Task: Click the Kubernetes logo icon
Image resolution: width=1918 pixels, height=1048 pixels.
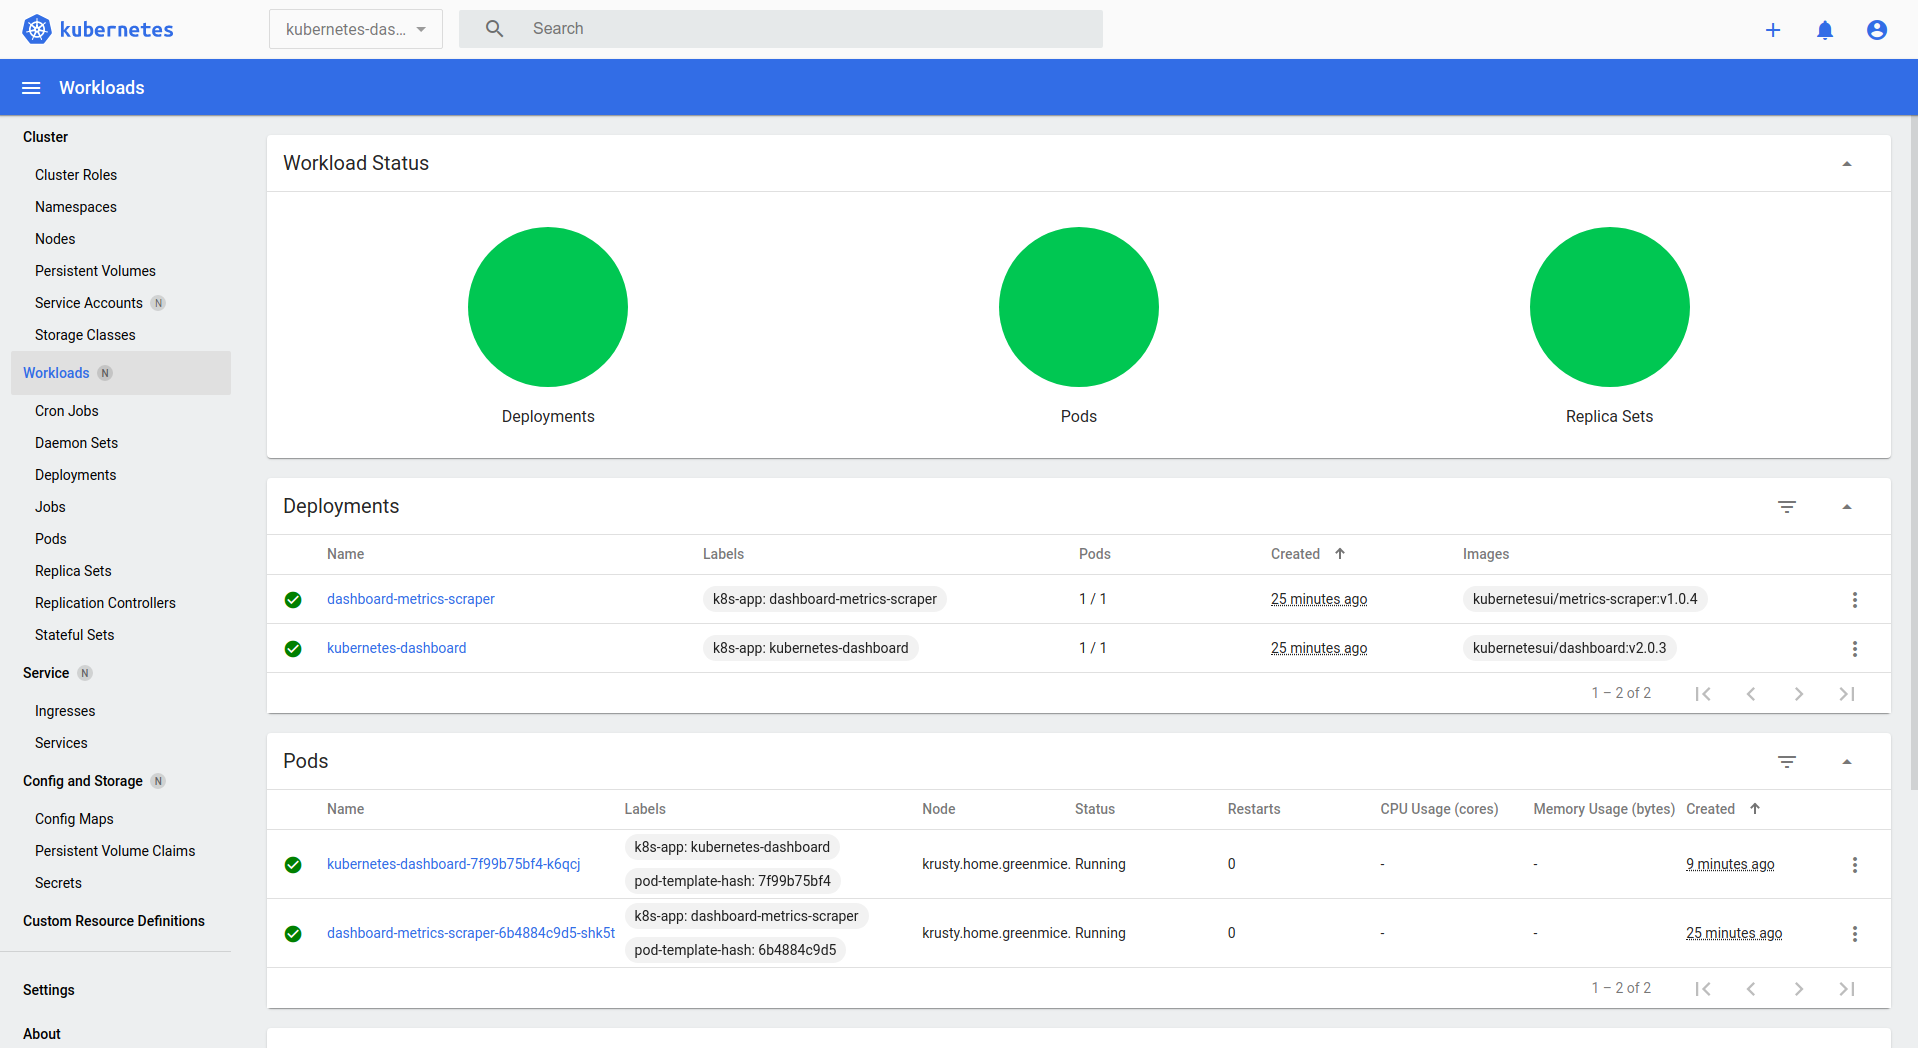Action: coord(37,29)
